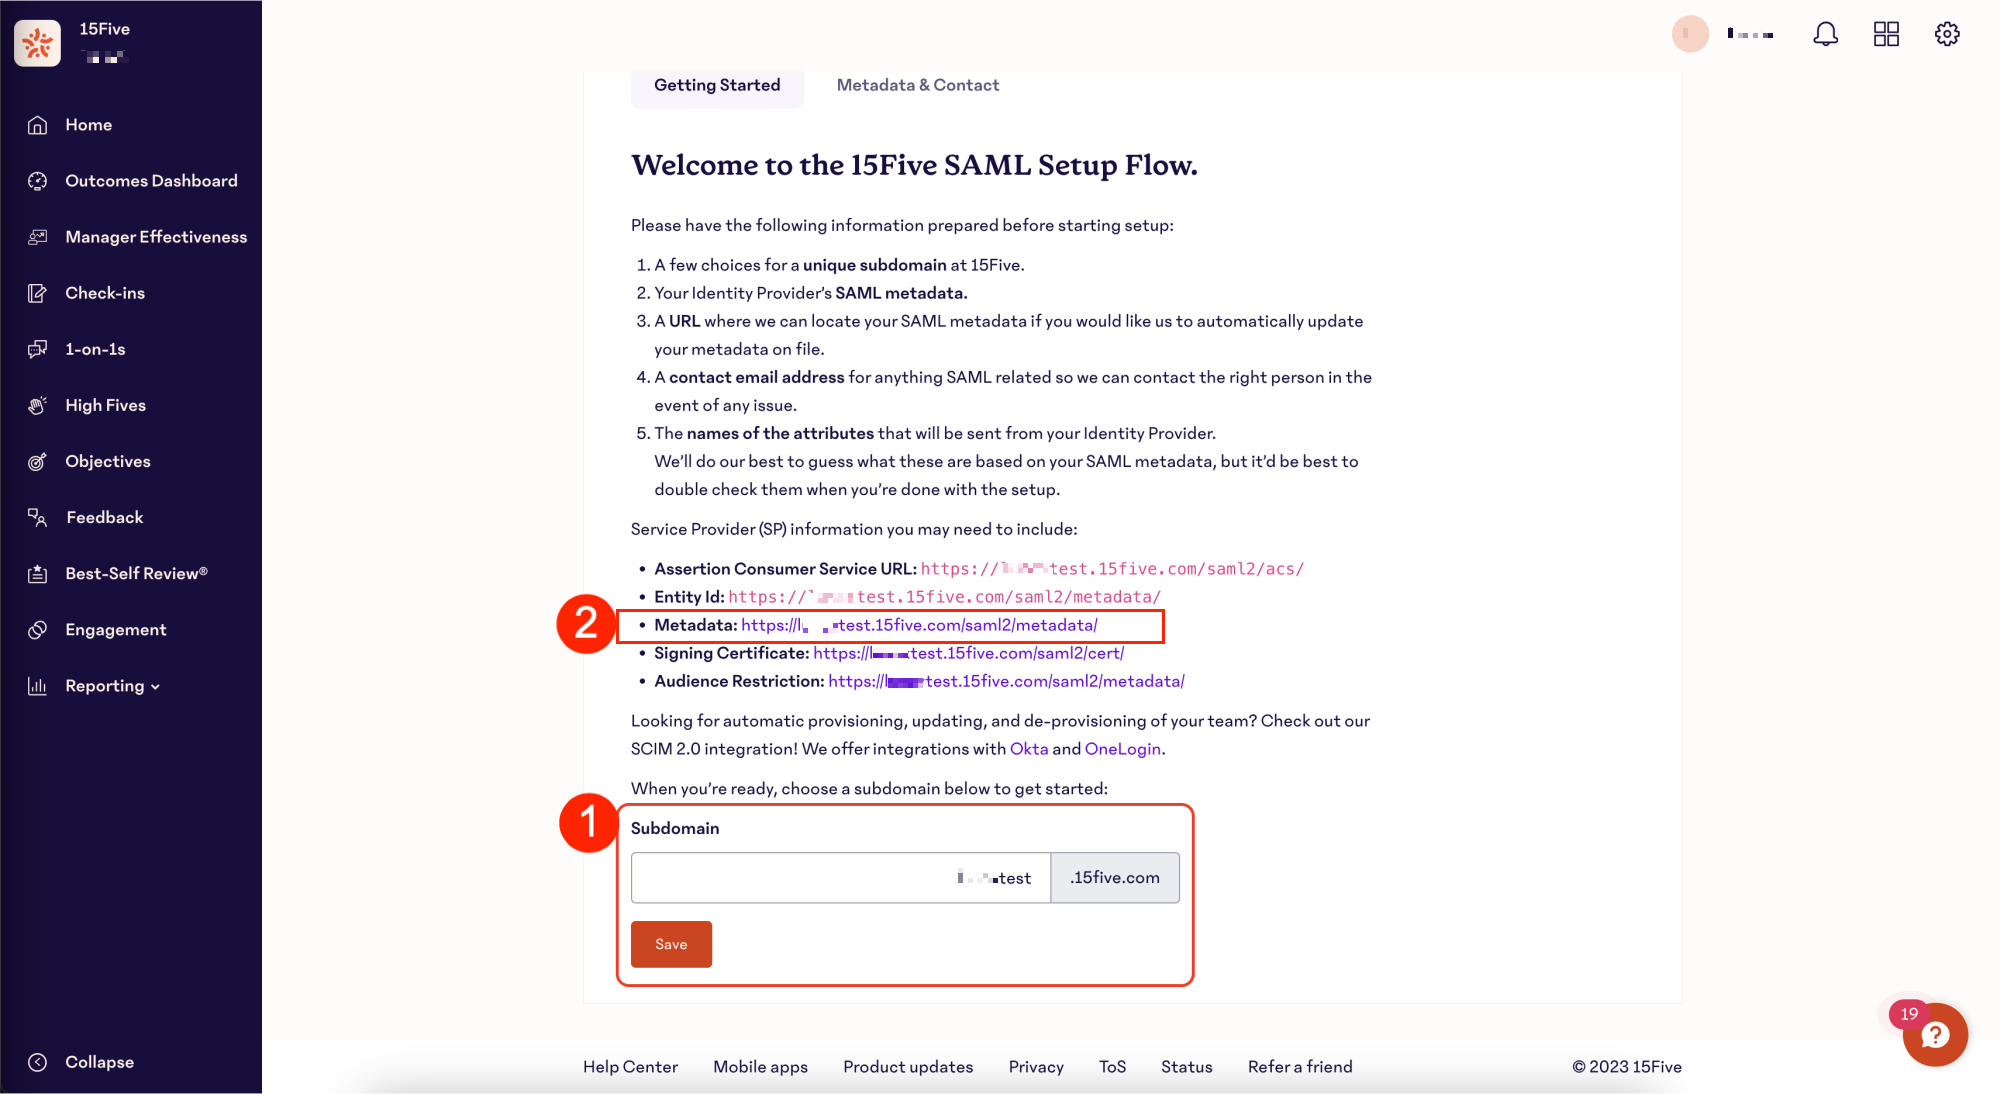Open Check-ins sidebar item
2000x1094 pixels.
(x=105, y=292)
